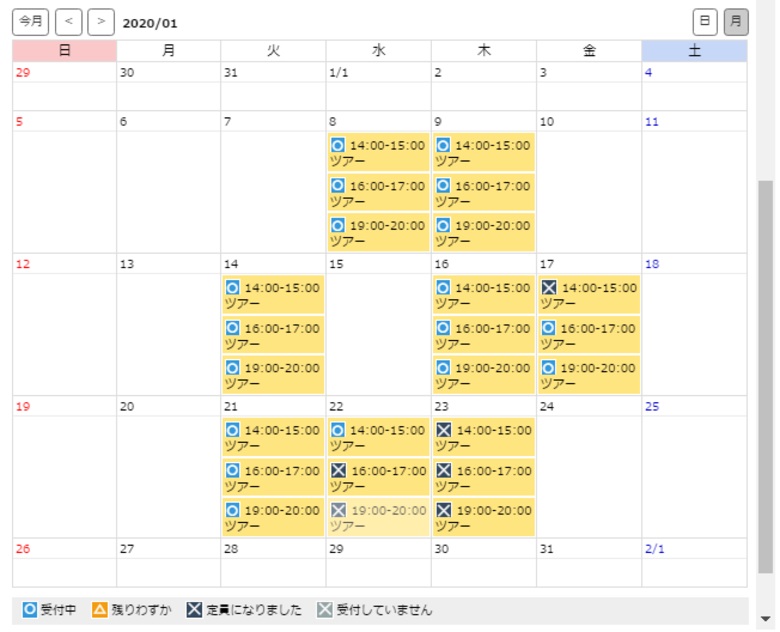Click the full icon on Jan 17 14:00 tour

click(x=549, y=288)
